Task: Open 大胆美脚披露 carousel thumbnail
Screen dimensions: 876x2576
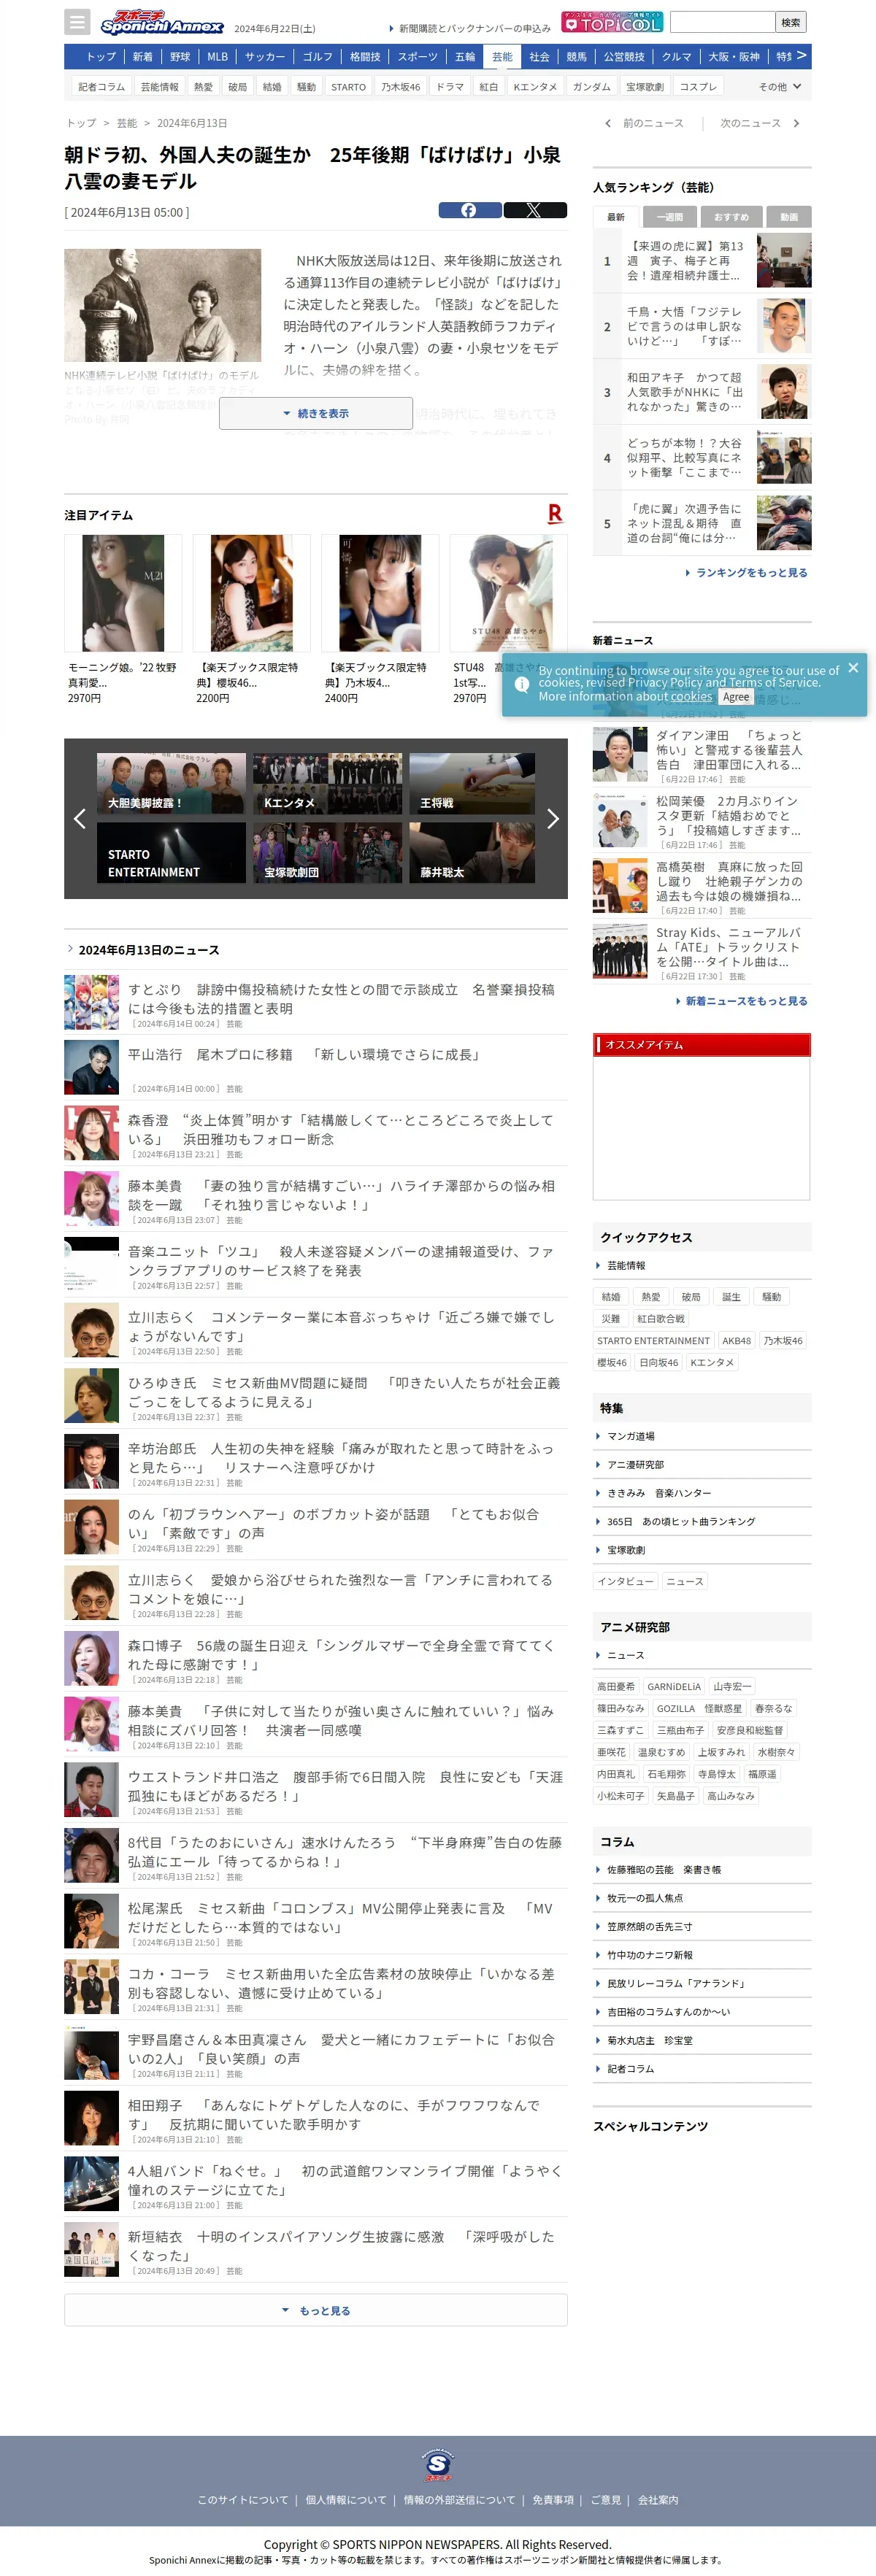Action: pos(171,784)
